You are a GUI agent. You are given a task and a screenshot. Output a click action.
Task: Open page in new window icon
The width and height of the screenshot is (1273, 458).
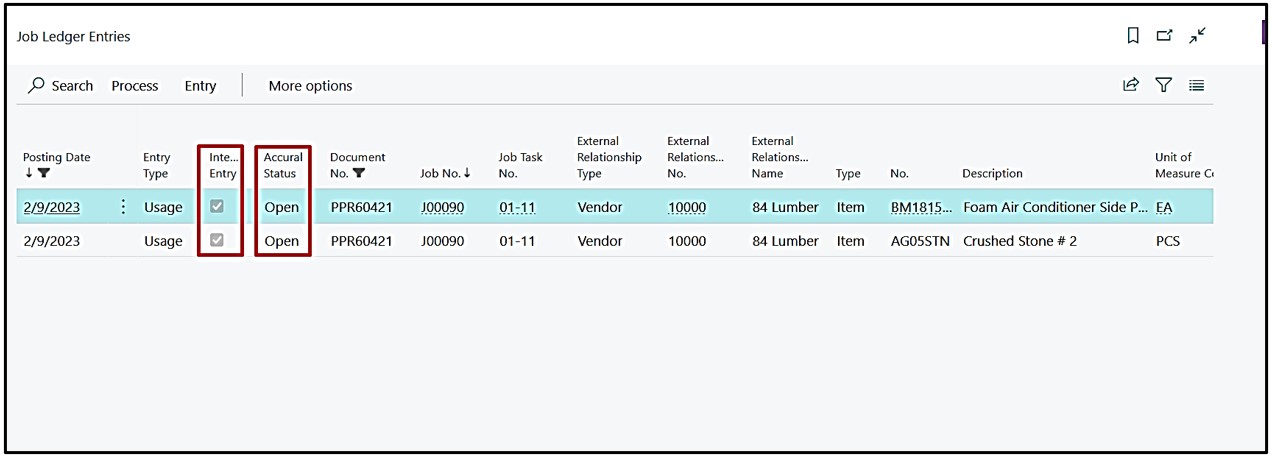[x=1164, y=36]
